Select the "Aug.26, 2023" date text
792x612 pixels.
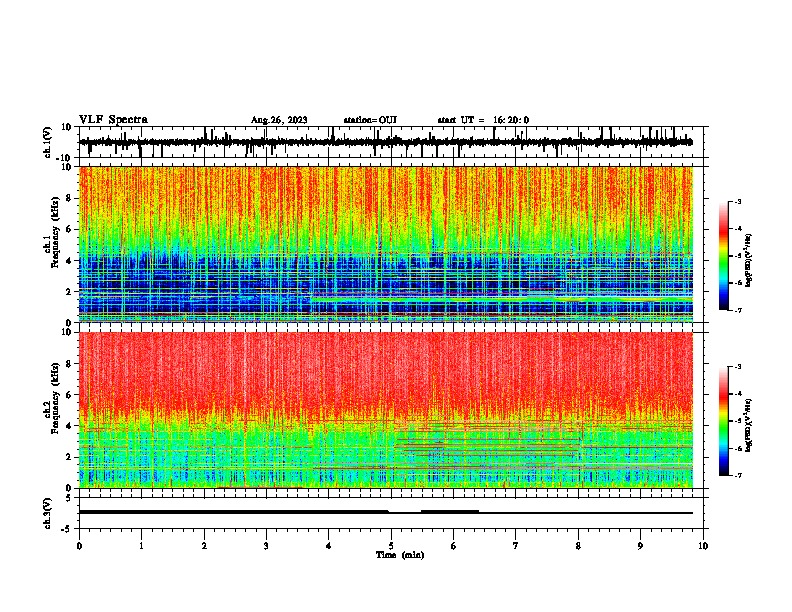279,120
